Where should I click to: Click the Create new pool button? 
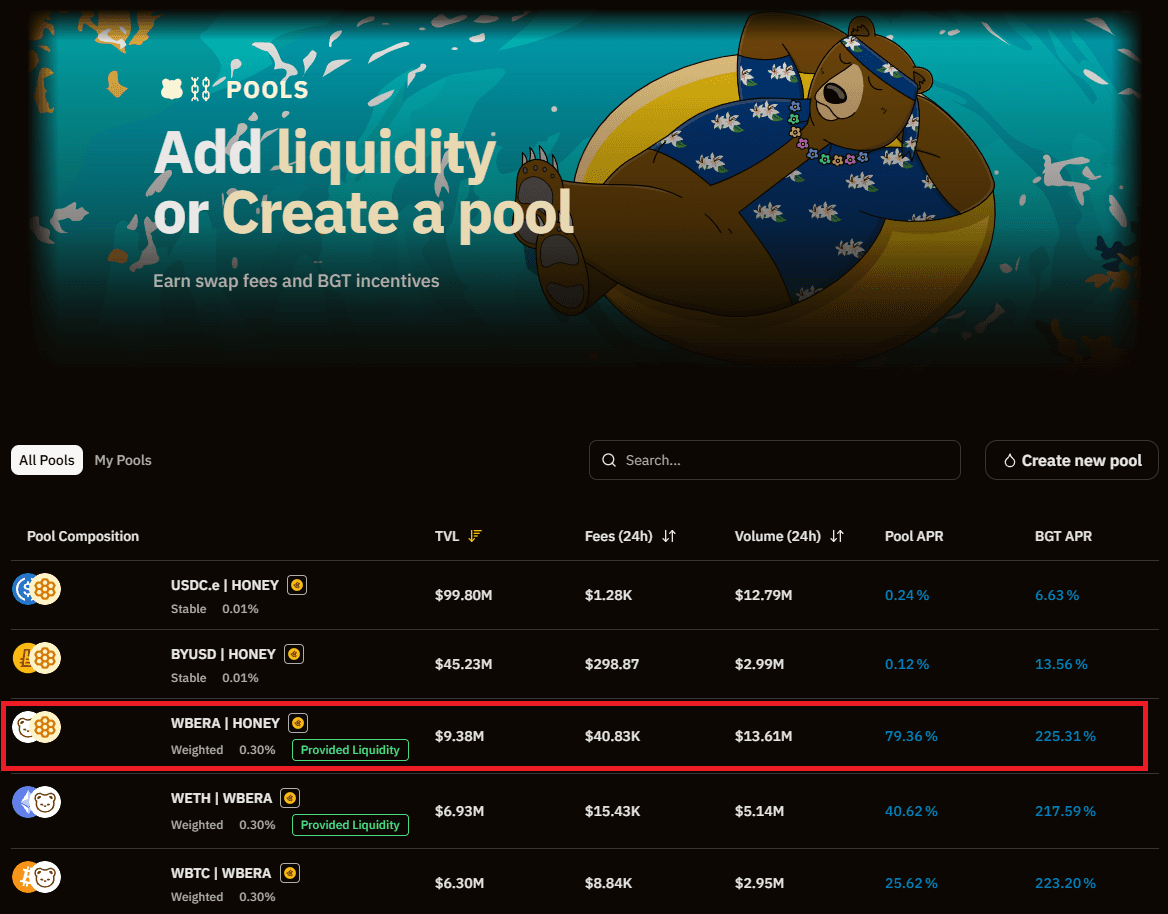pyautogui.click(x=1072, y=460)
